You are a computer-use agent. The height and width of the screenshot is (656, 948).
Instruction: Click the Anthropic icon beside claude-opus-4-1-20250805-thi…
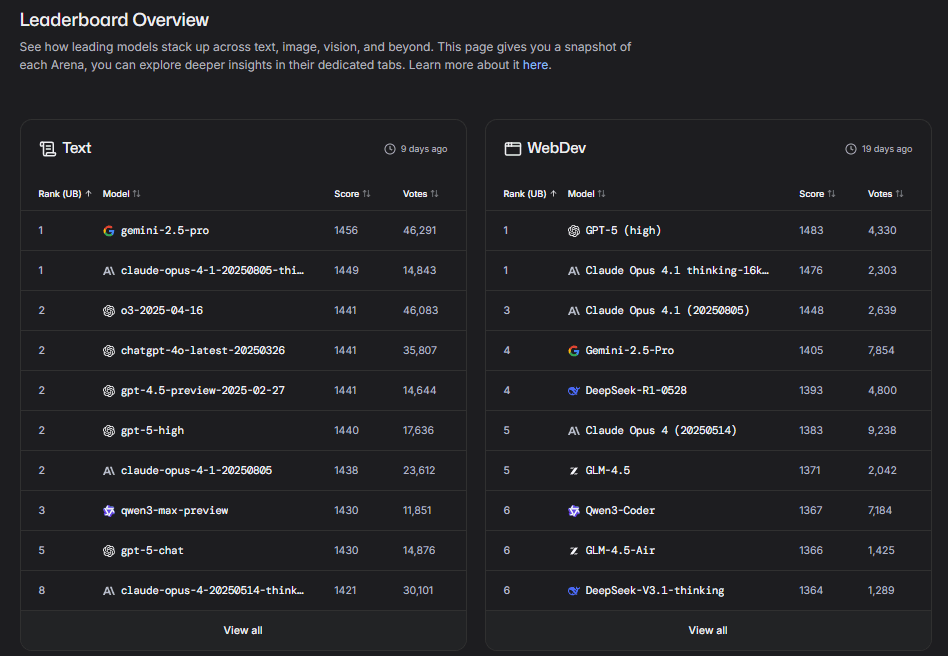pos(109,270)
